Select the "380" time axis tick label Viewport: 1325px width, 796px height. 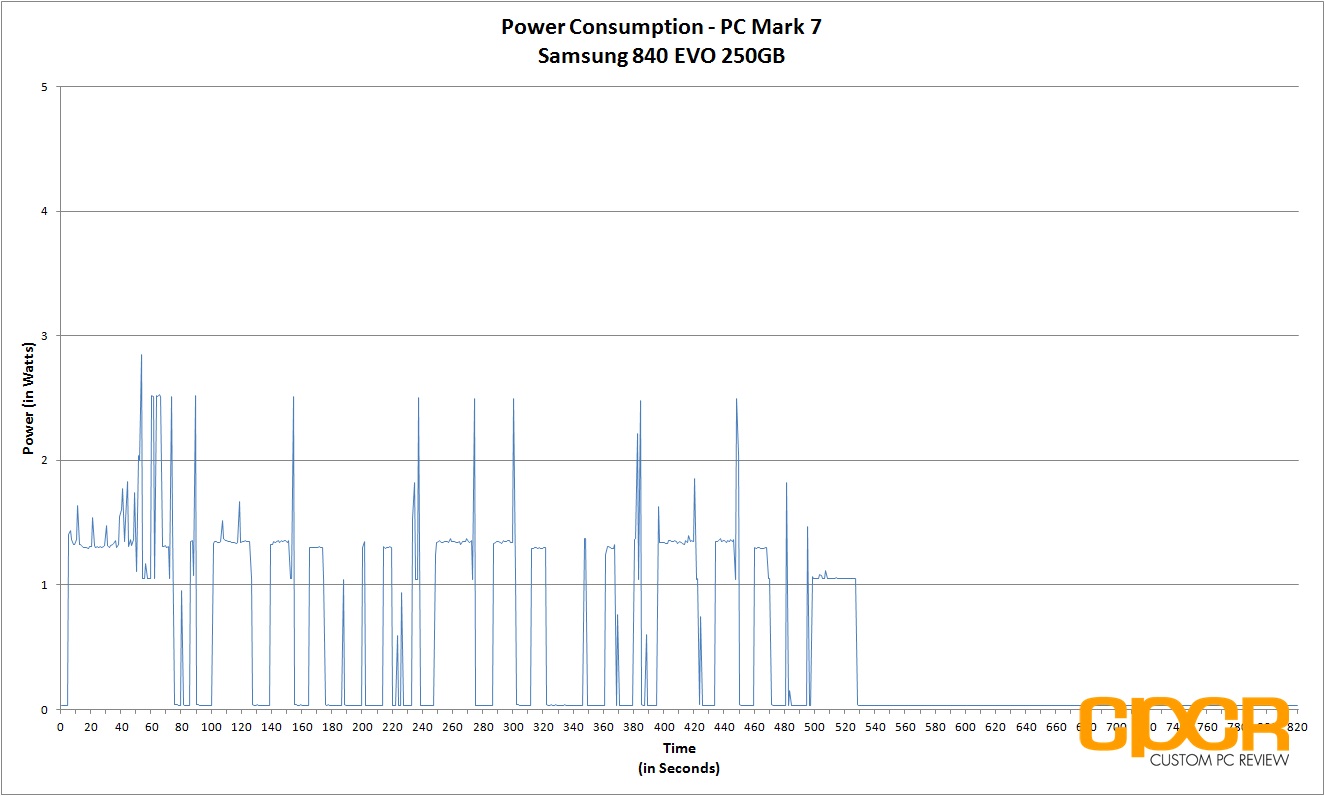[x=634, y=727]
